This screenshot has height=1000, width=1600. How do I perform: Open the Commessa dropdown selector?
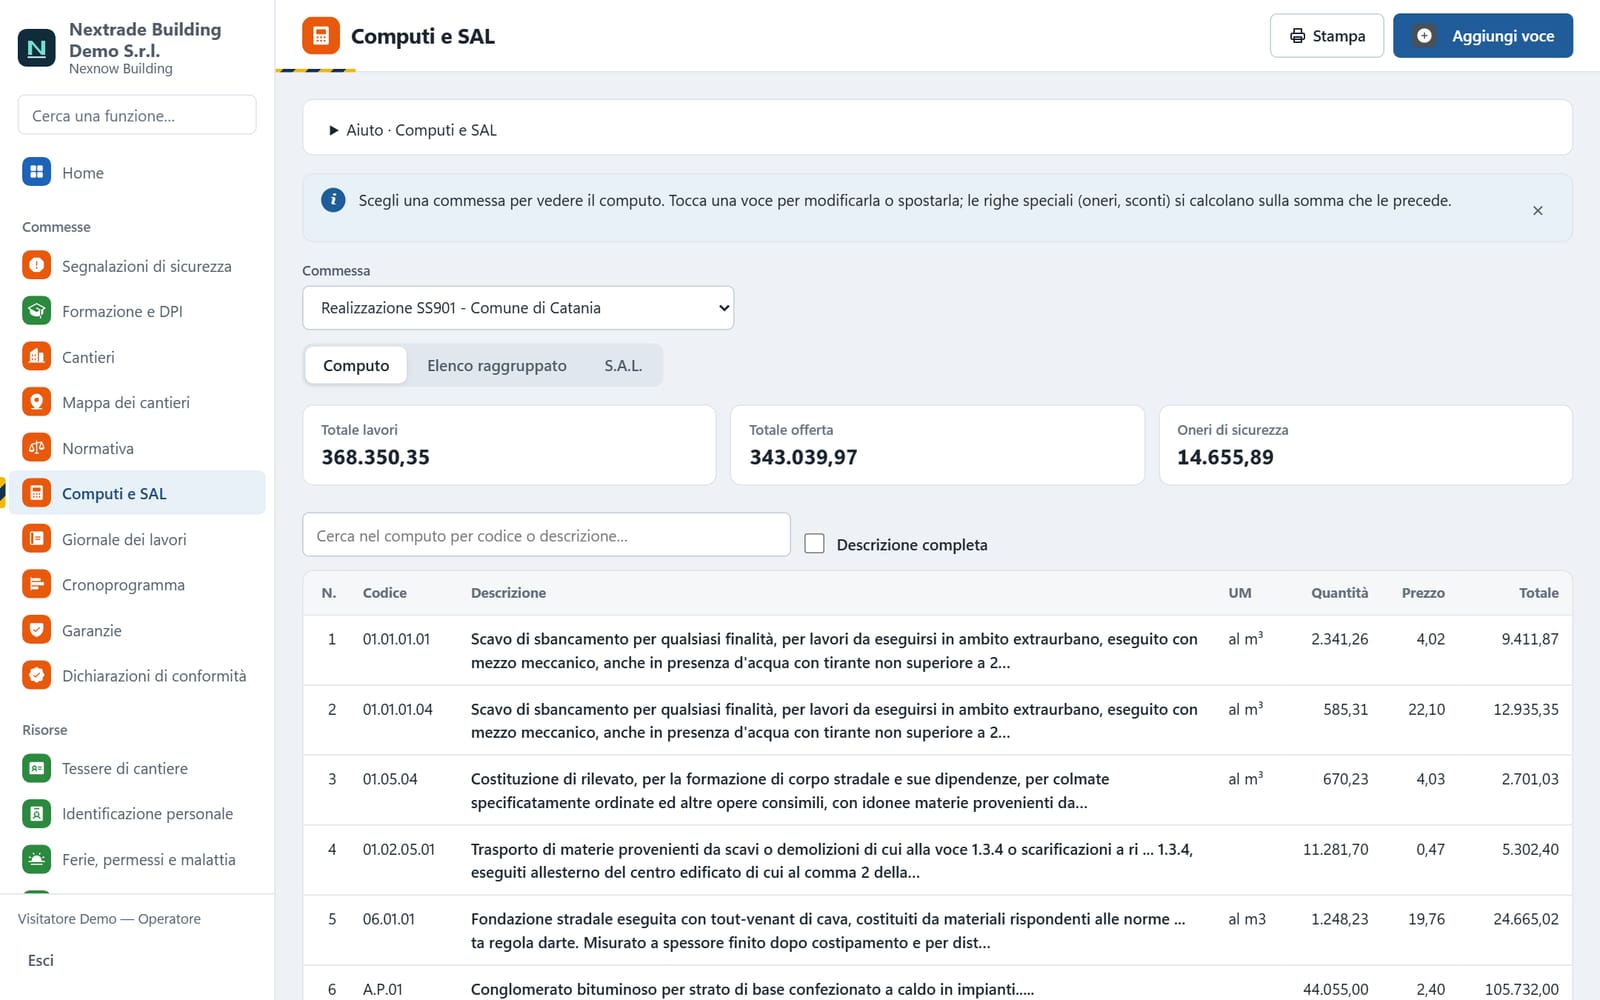point(518,308)
